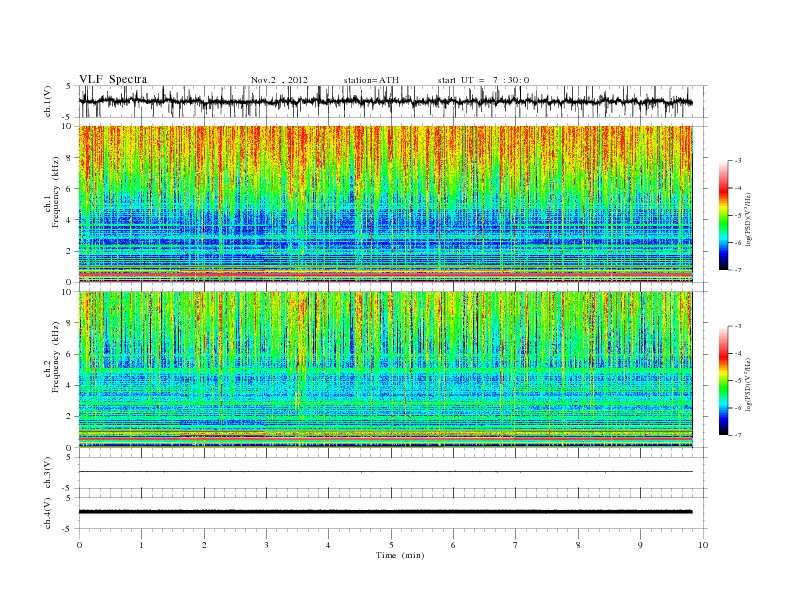Click the '3' time axis tick label

pyautogui.click(x=266, y=545)
